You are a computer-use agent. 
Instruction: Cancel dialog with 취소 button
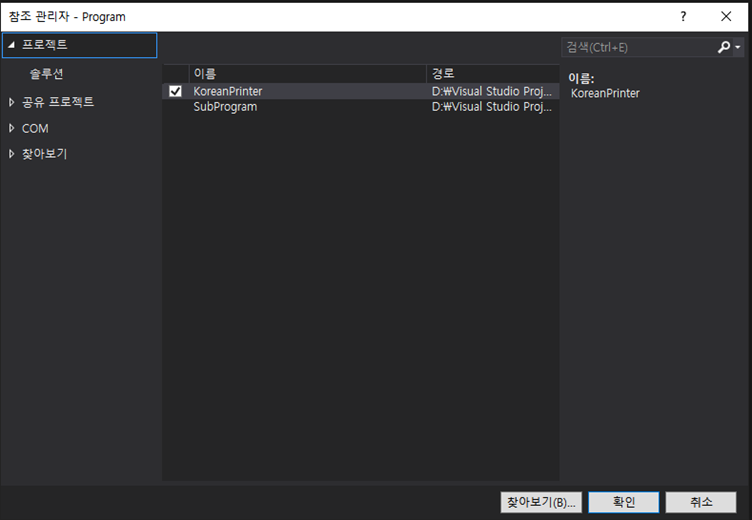click(x=701, y=502)
